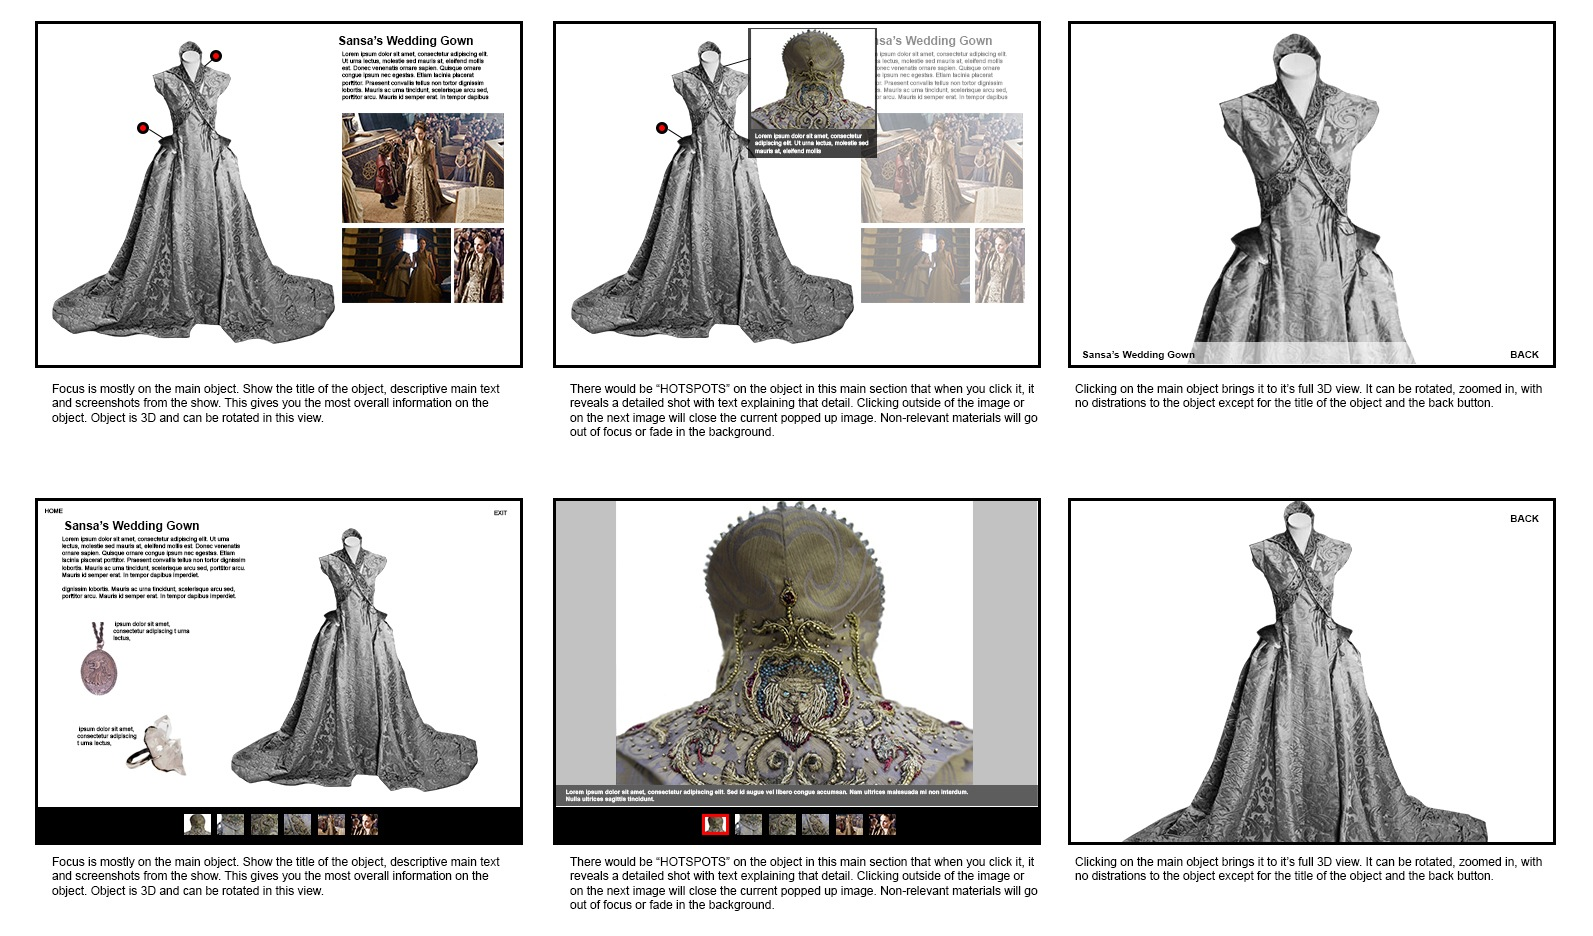Screen dimensions: 1593x936
Task: Select fourth embroidery thumbnail in strip below the ring
Action: (x=298, y=824)
